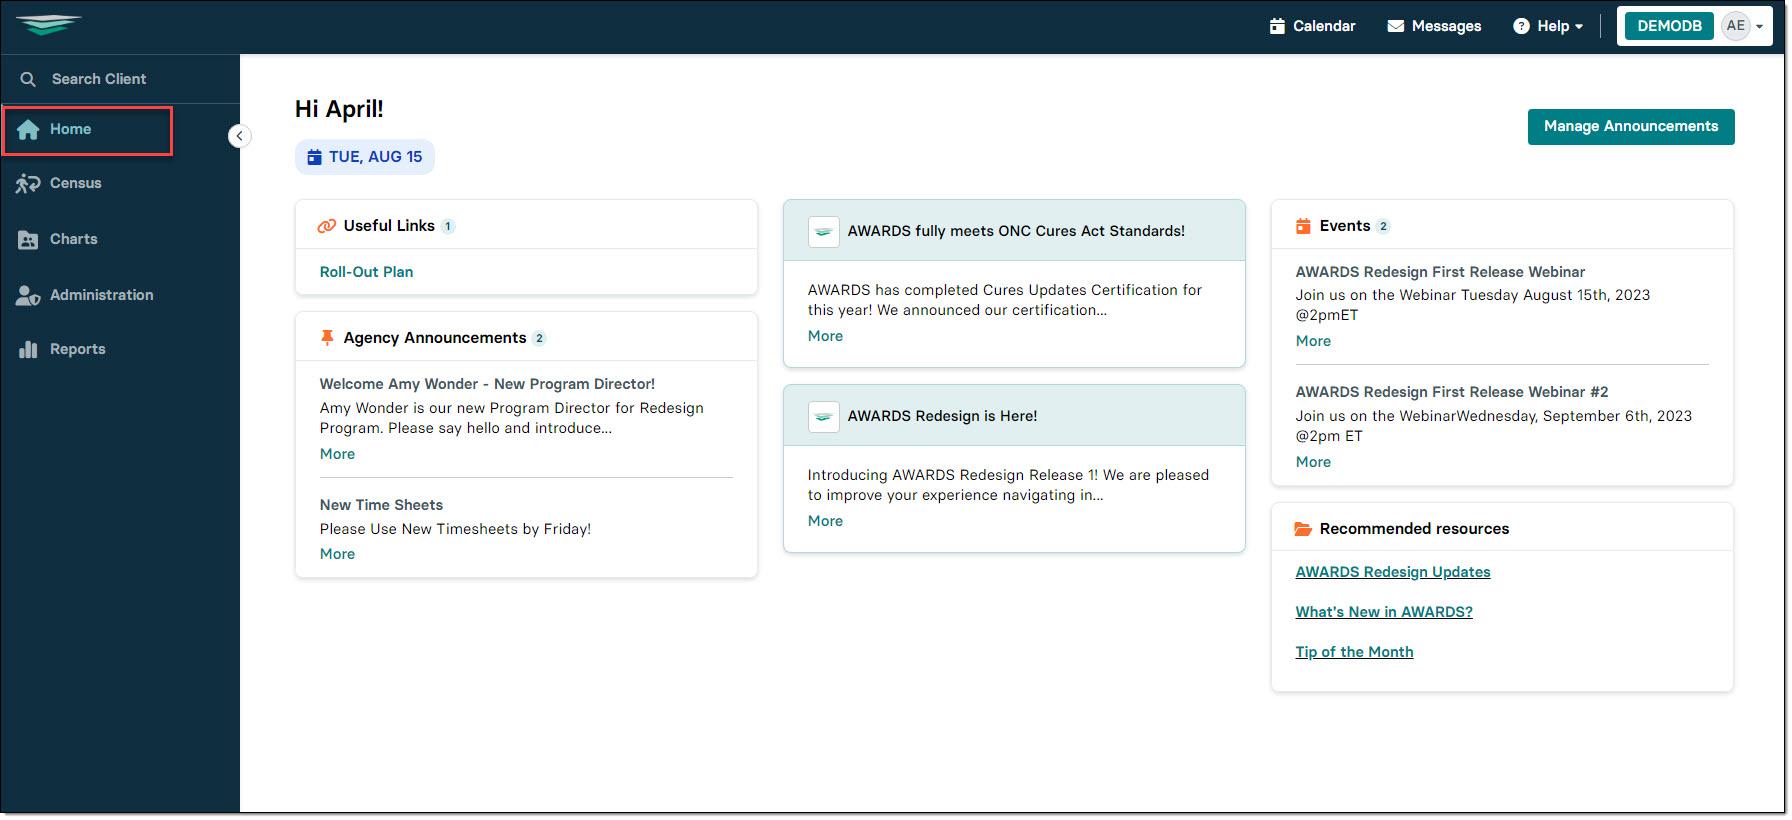Click the Help question mark icon

[x=1521, y=26]
